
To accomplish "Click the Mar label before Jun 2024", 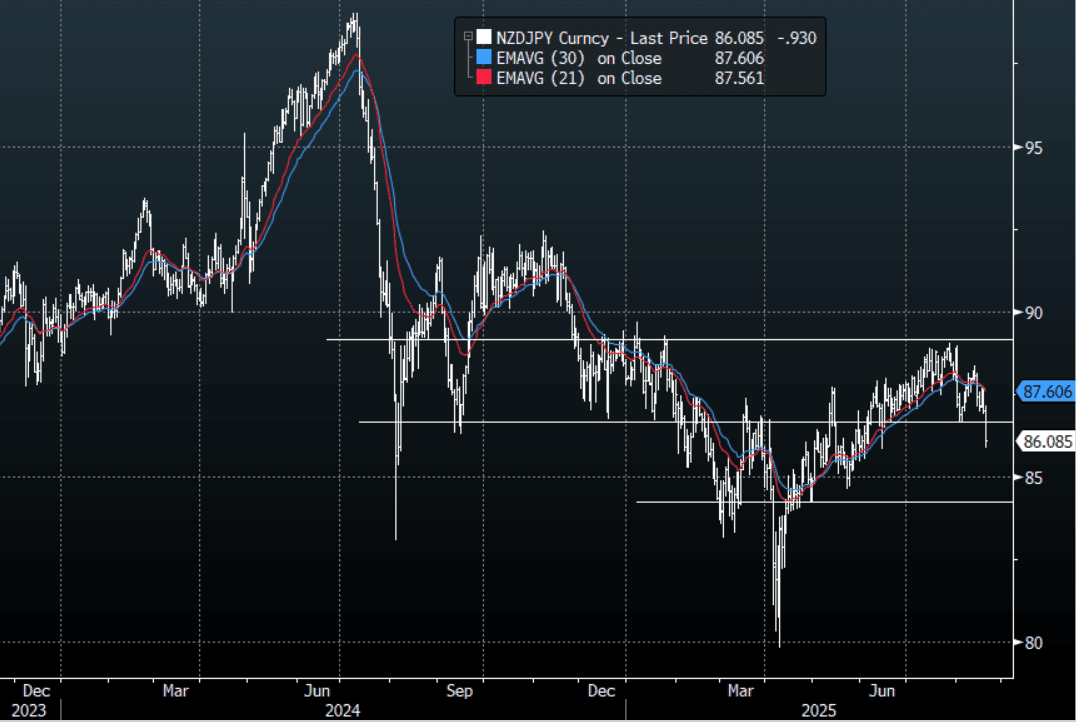I will coord(176,690).
